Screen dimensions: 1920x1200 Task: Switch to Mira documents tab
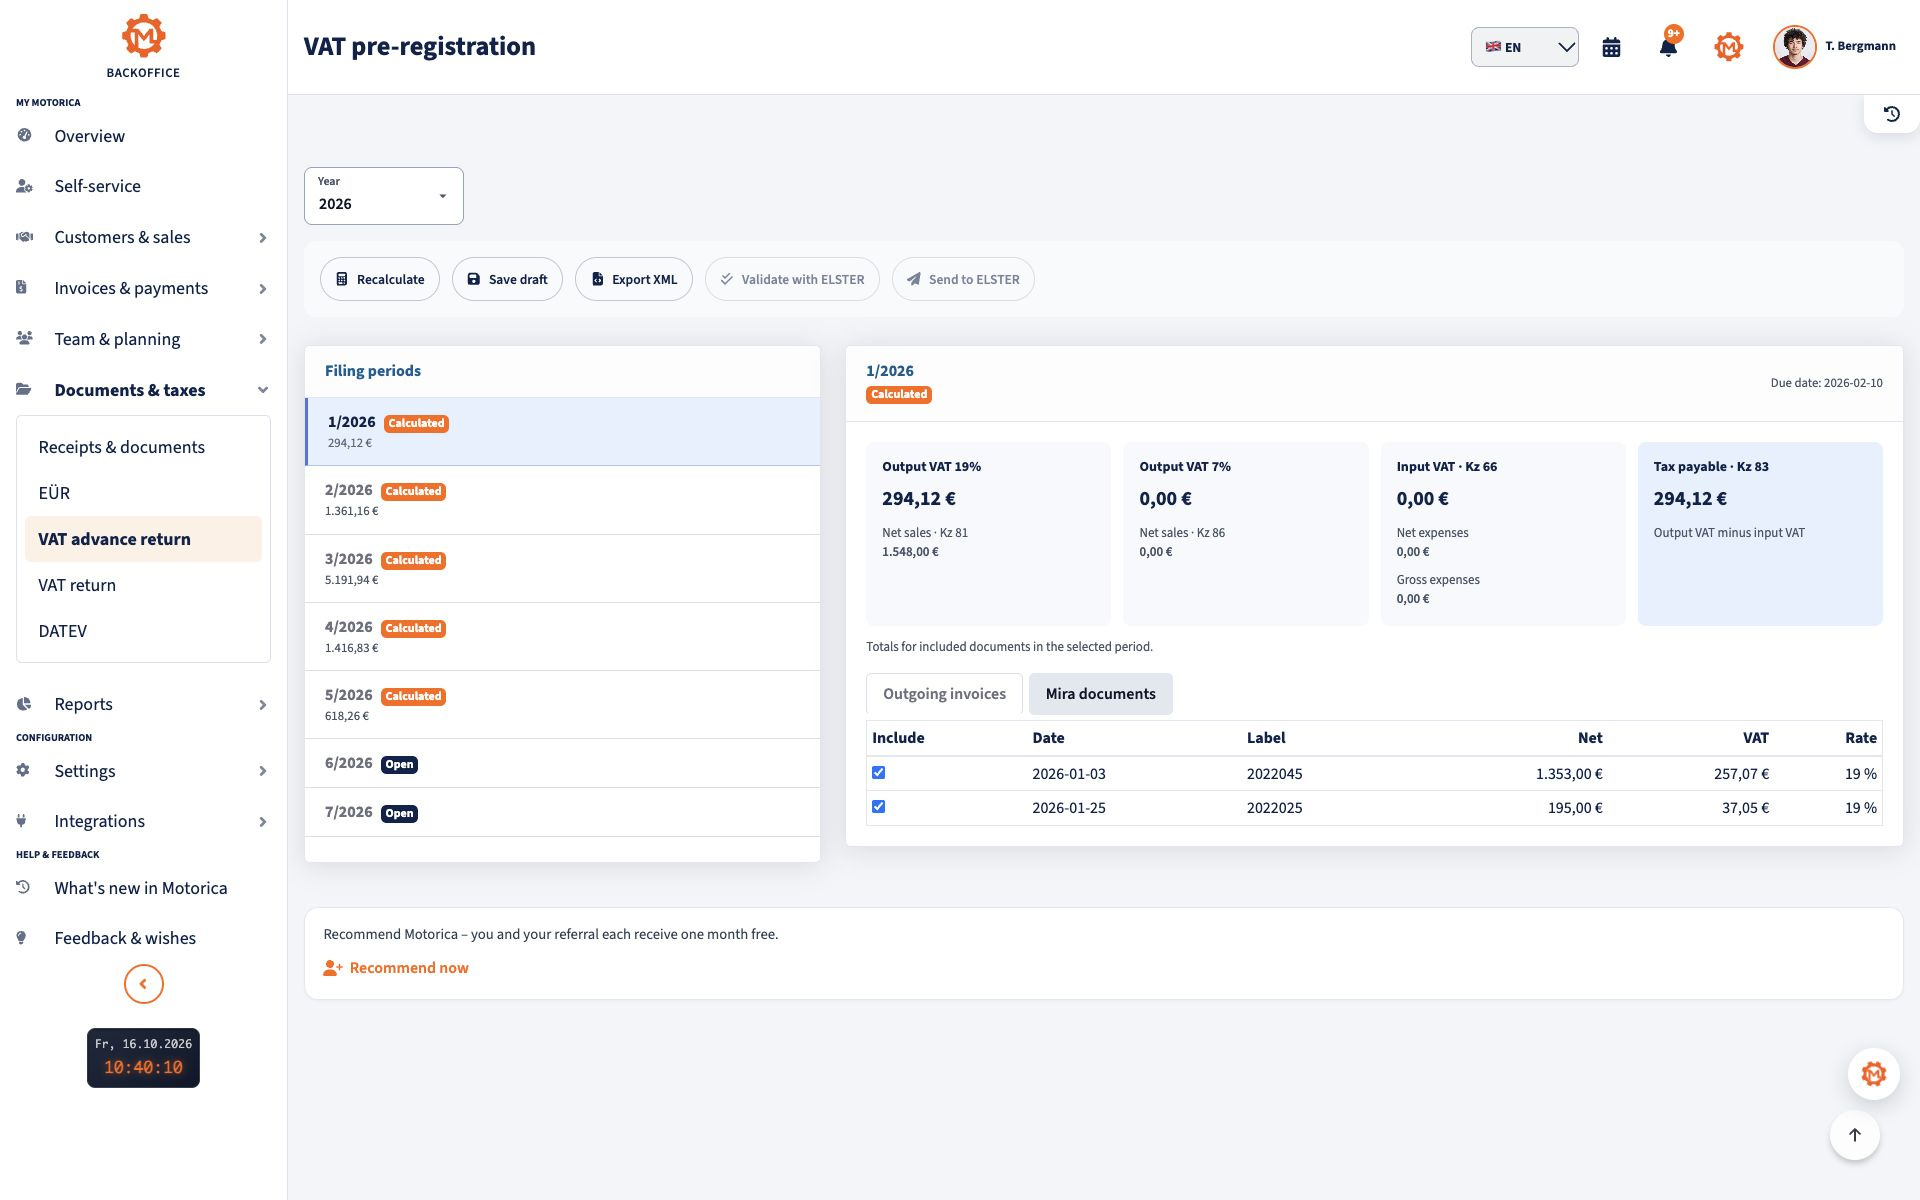[1100, 694]
